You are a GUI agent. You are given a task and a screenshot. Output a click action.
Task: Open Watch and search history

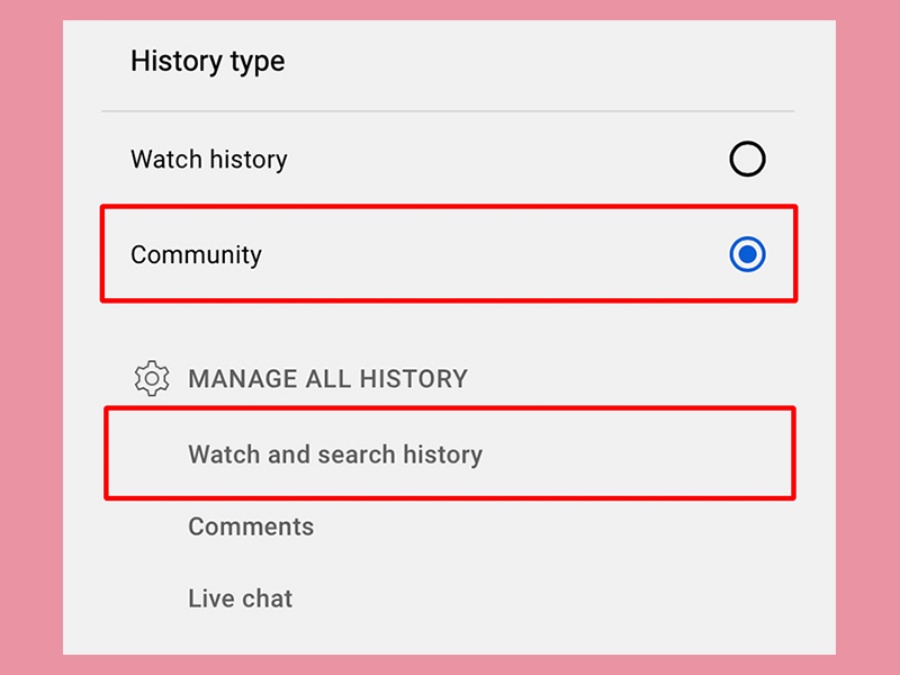335,455
